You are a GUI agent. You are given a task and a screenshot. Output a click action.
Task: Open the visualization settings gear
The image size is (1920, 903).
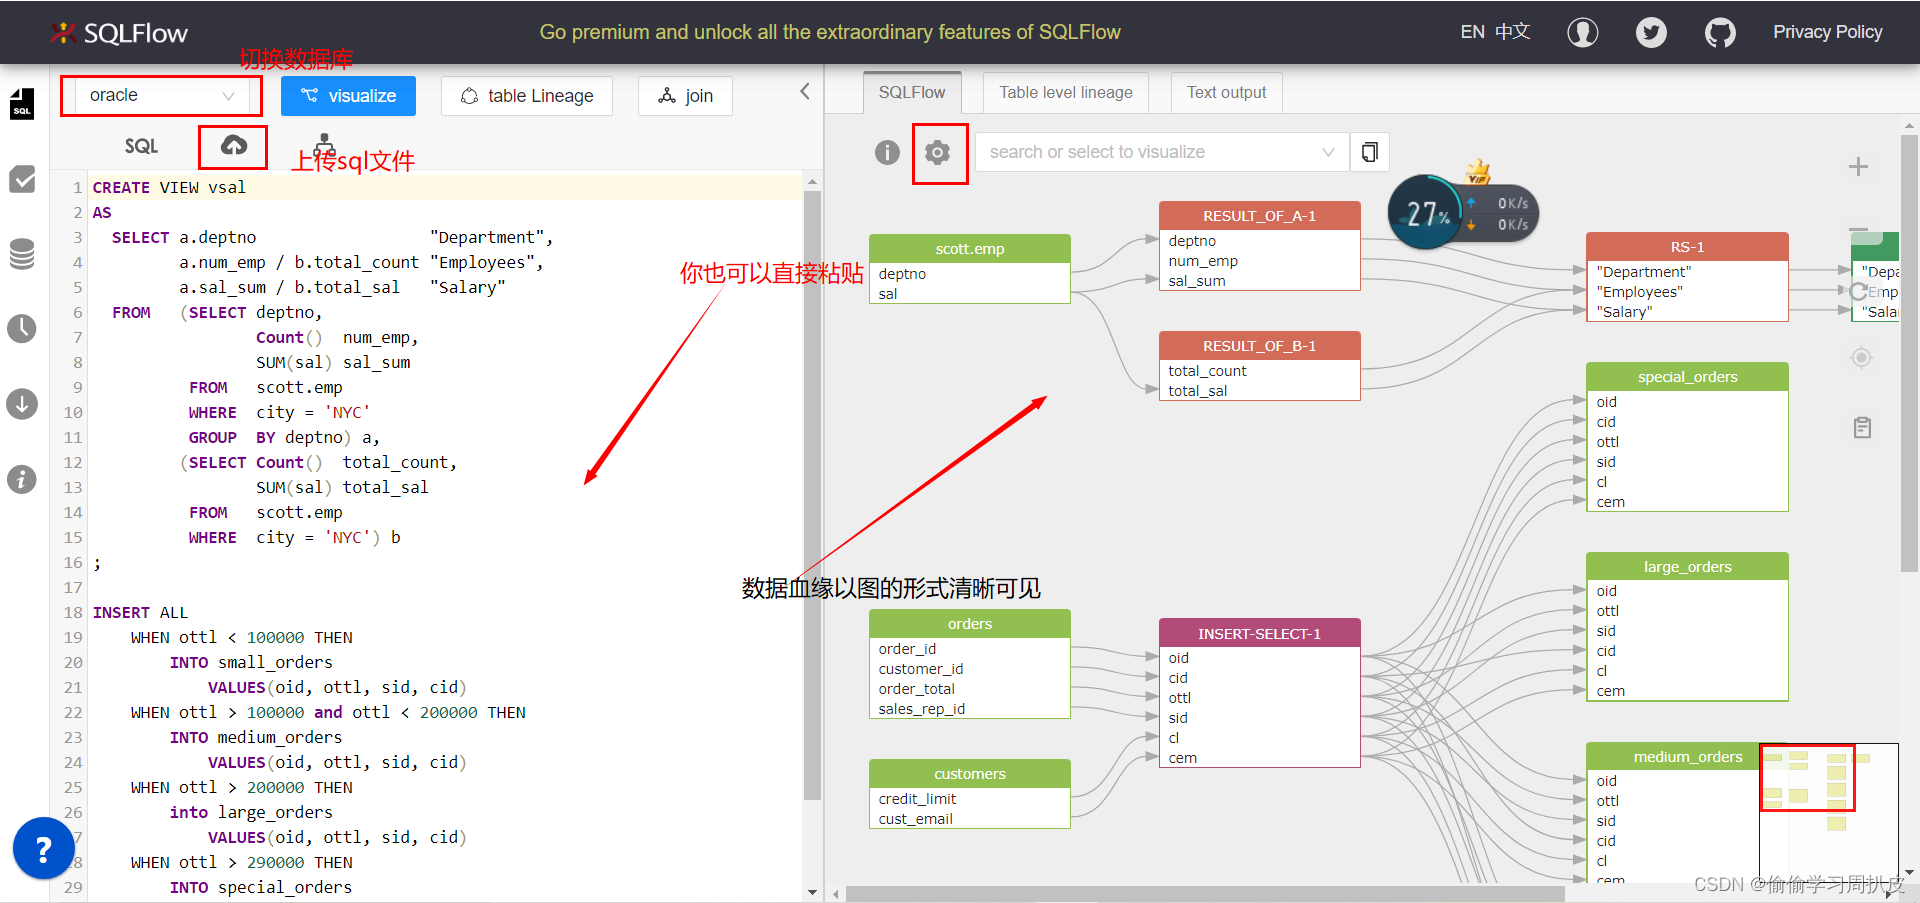point(938,153)
